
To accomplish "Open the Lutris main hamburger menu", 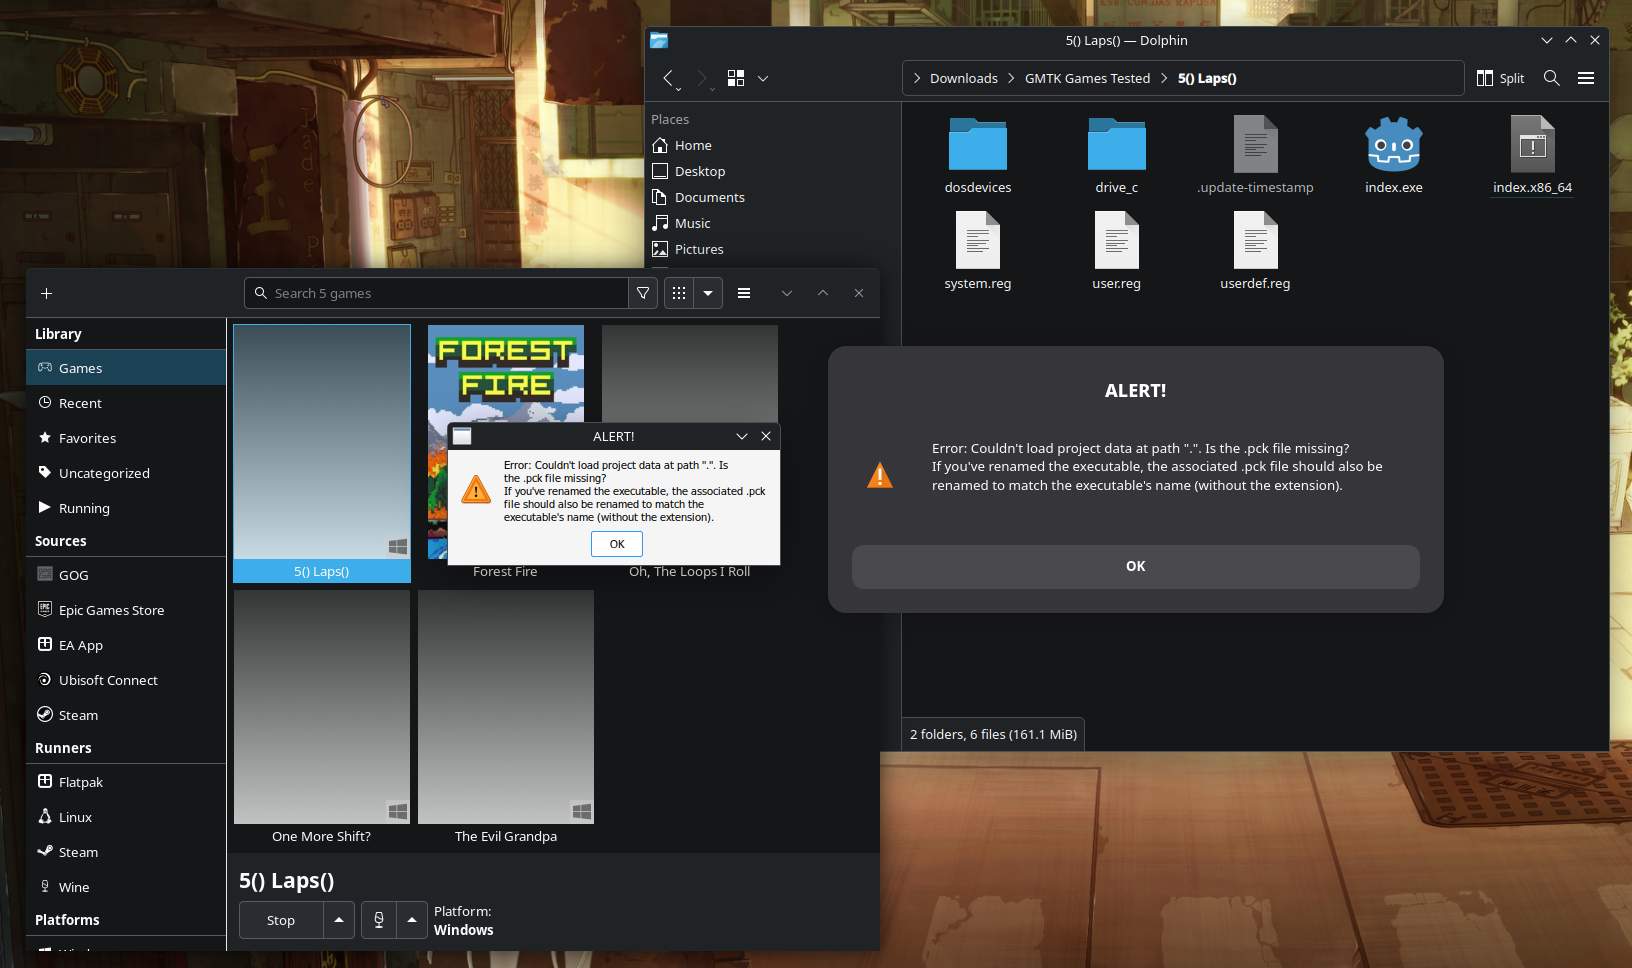I will (744, 293).
